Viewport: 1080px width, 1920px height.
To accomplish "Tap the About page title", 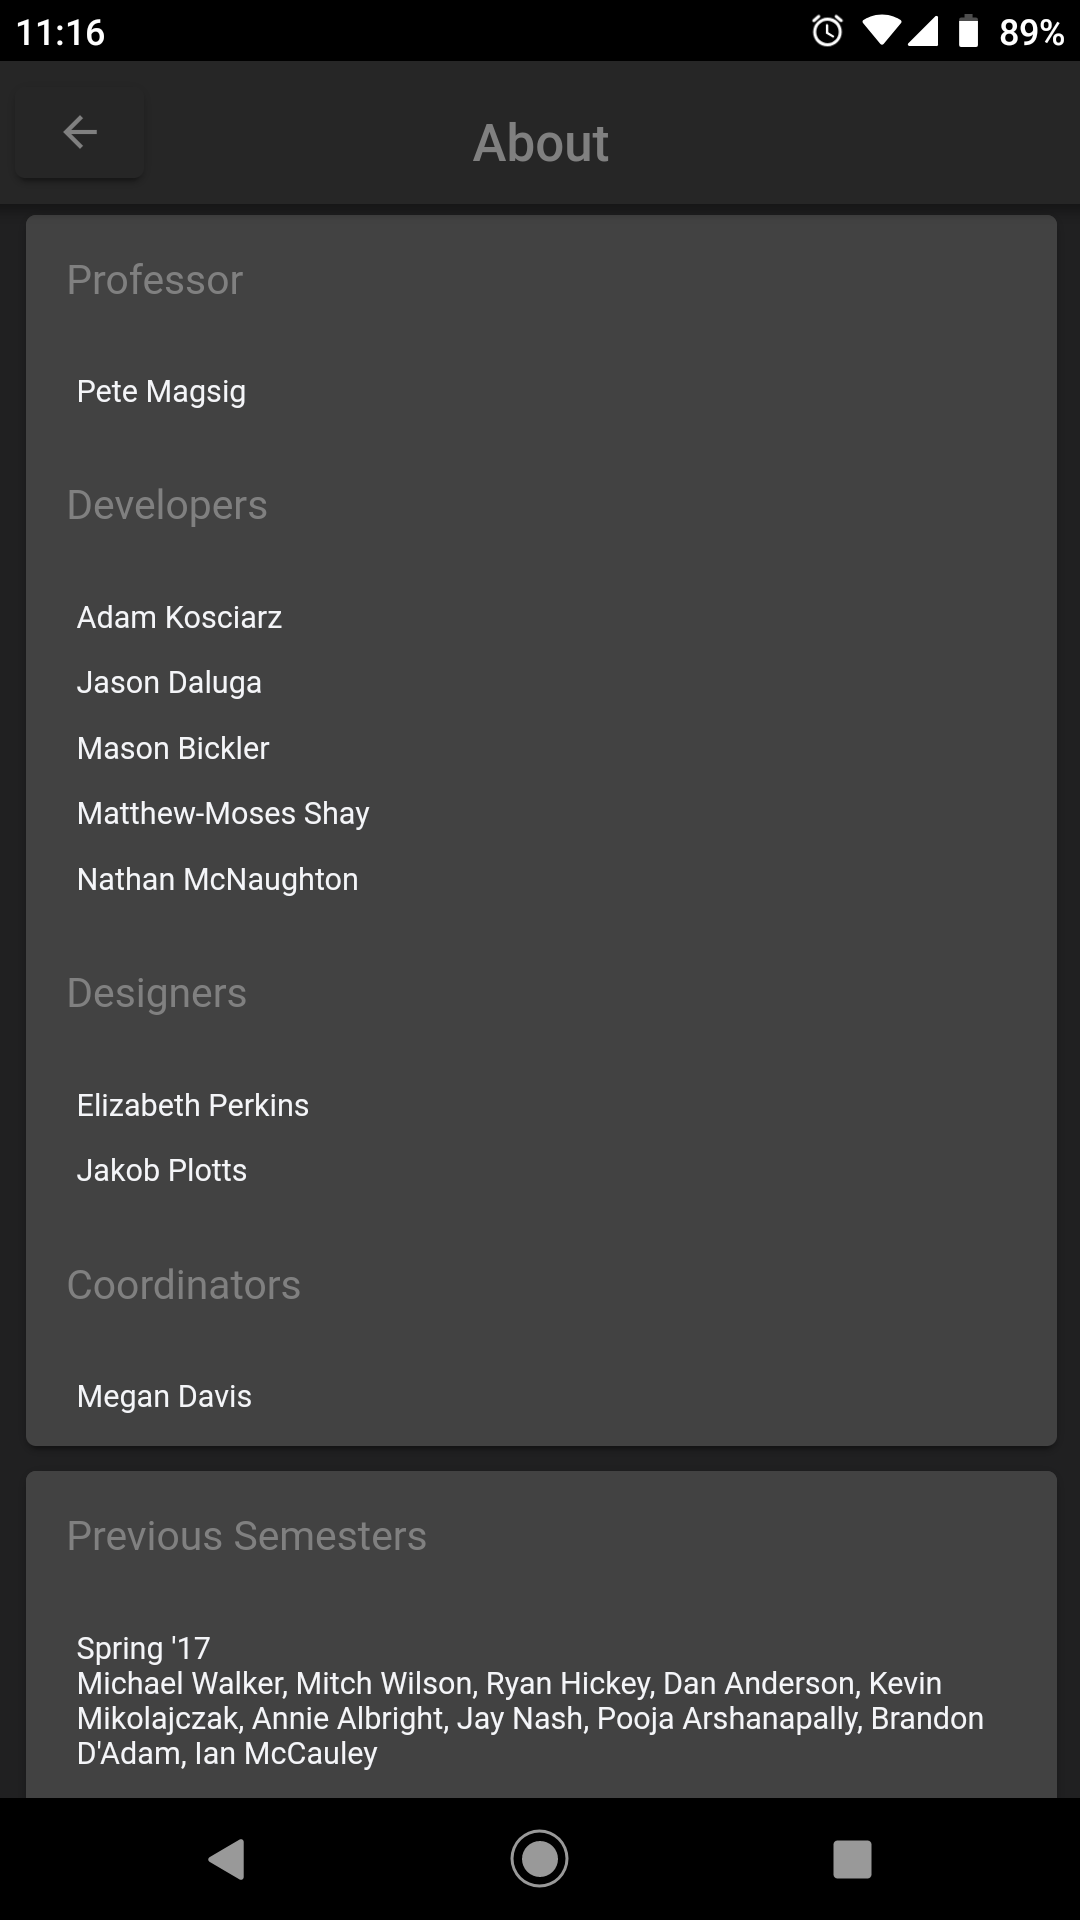I will [x=540, y=143].
